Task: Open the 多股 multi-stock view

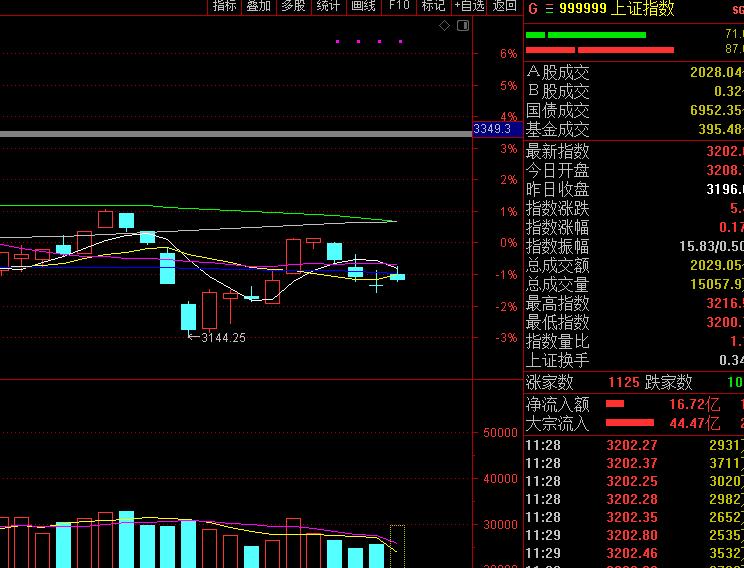Action: click(x=293, y=6)
